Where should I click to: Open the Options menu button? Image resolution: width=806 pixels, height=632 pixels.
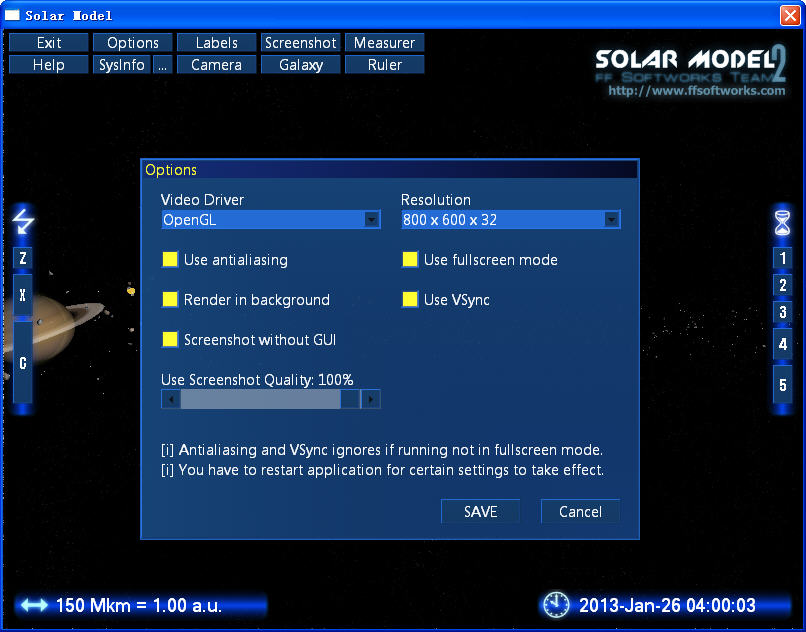pyautogui.click(x=133, y=43)
